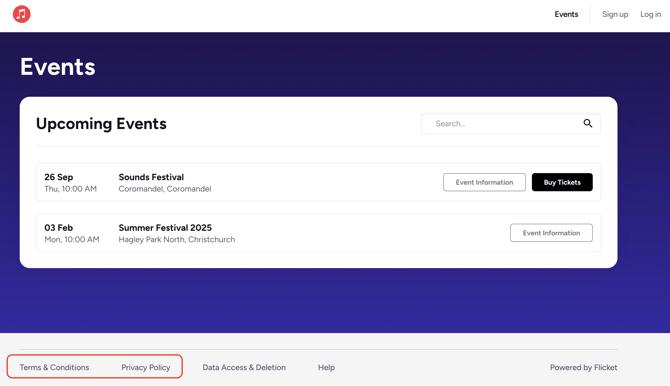This screenshot has width=670, height=386.
Task: Open the Sign up link
Action: coord(615,14)
